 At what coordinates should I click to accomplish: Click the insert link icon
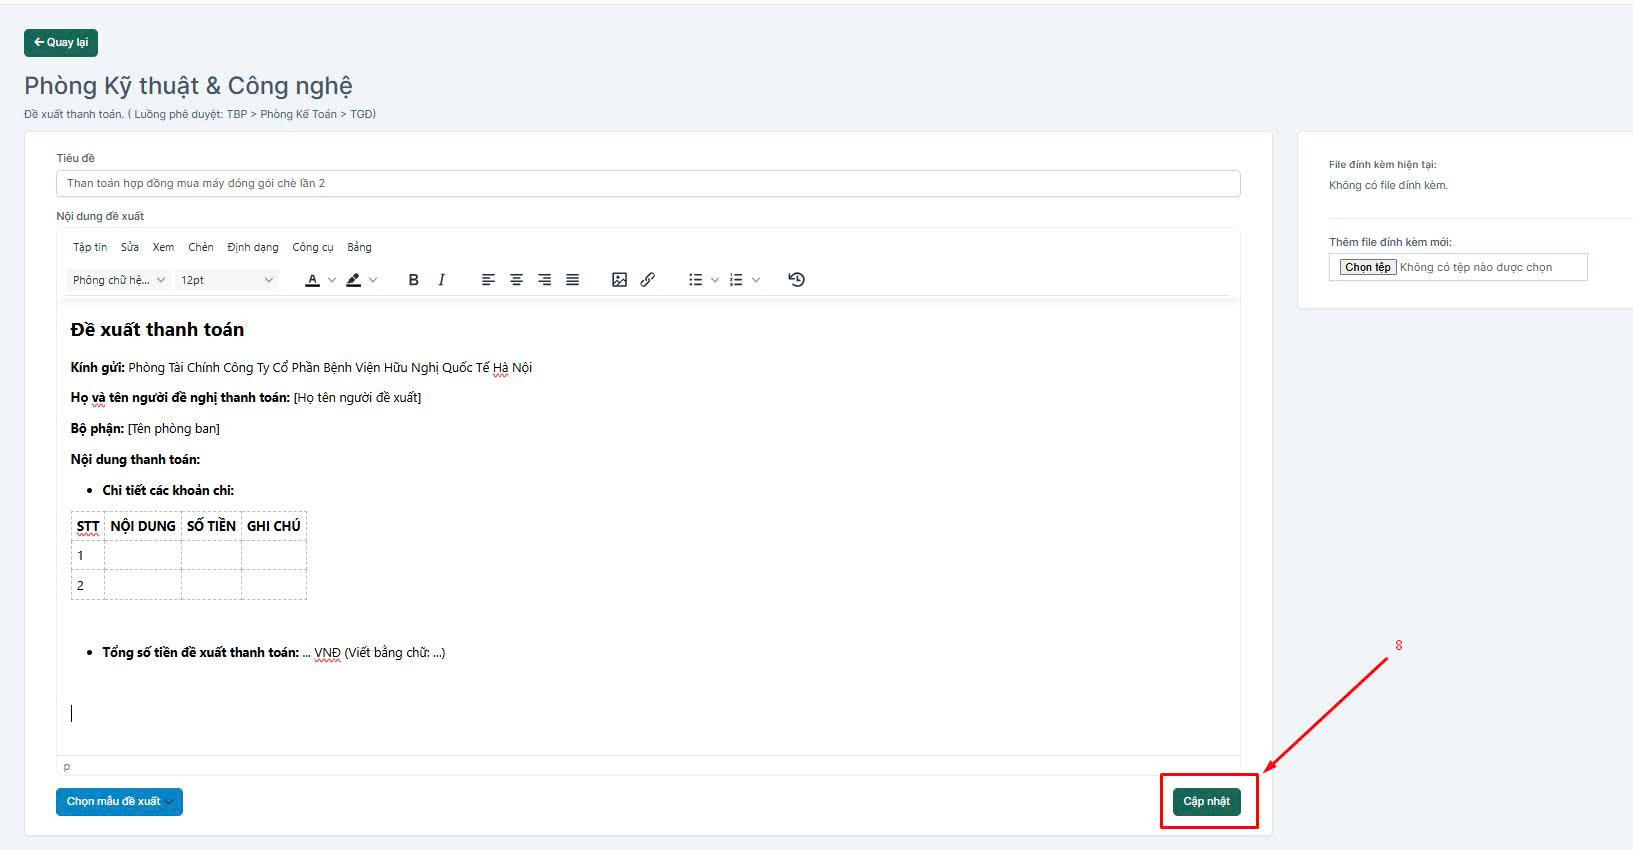647,280
